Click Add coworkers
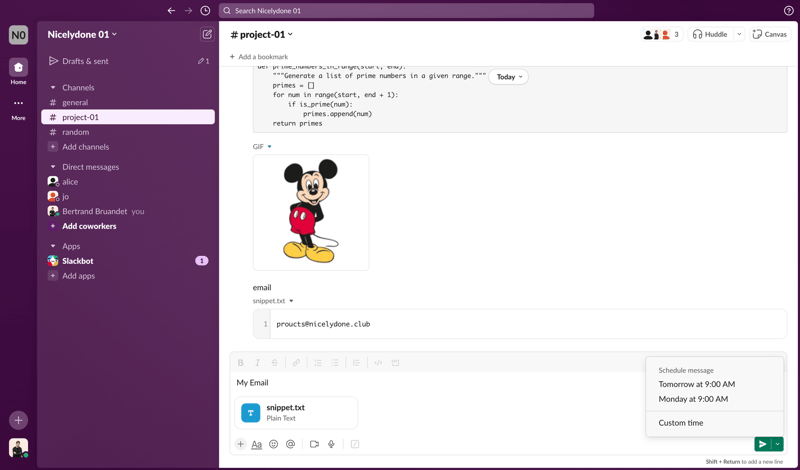Screen dimensions: 800x470 128,226
